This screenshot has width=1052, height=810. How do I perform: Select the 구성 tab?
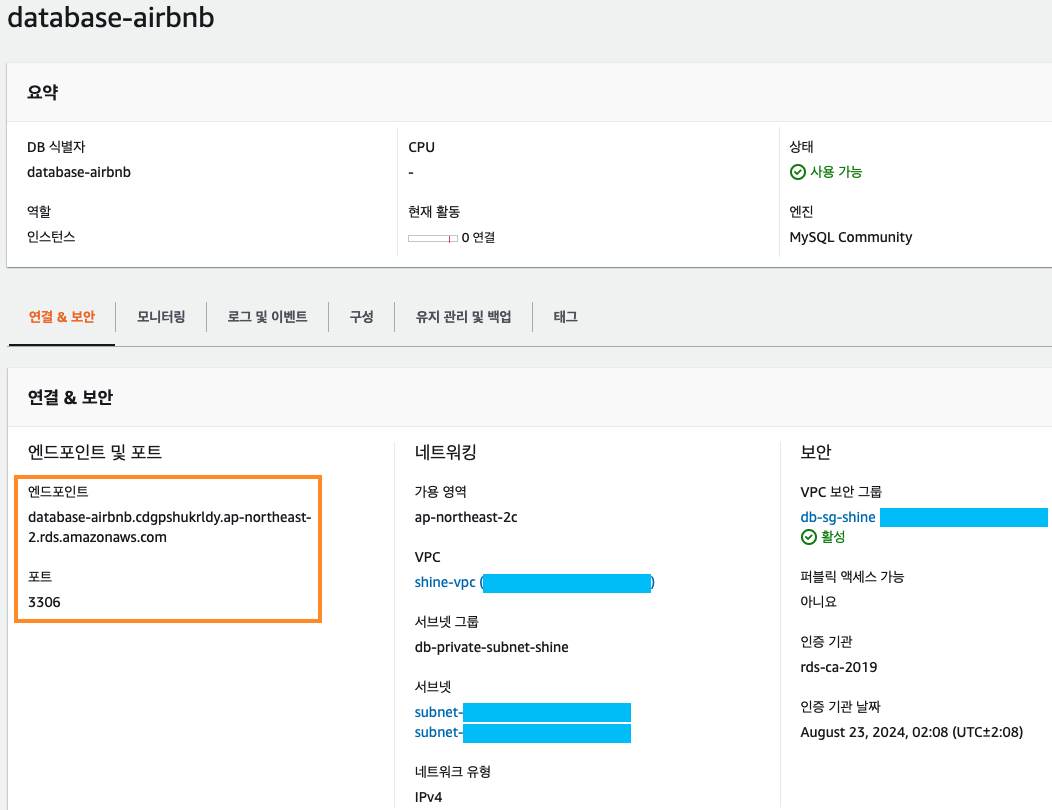click(361, 317)
